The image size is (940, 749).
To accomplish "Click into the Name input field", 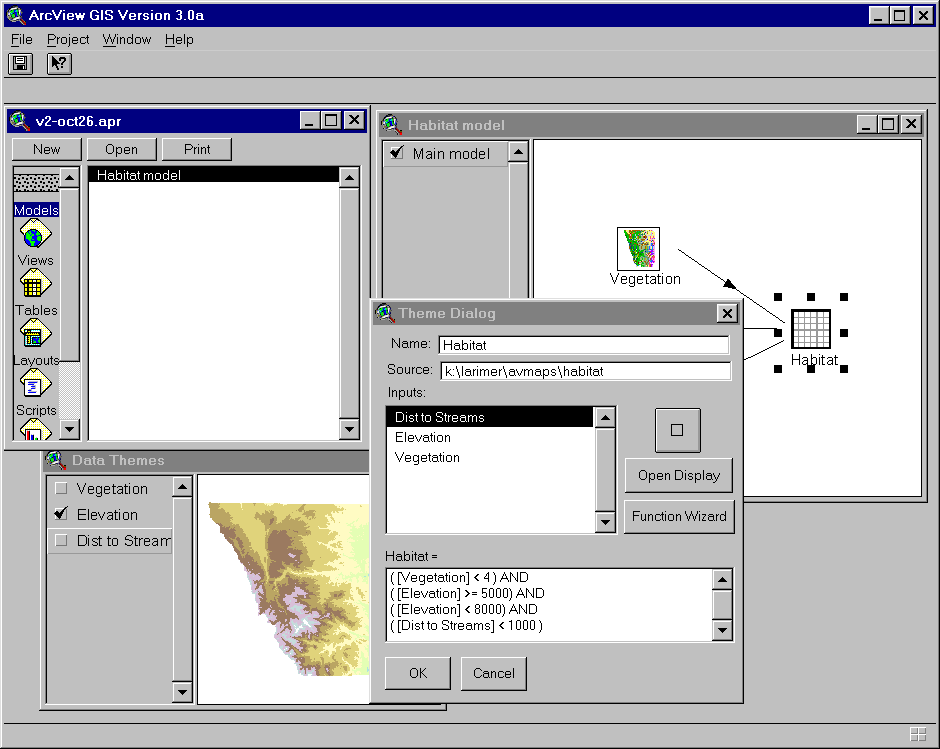I will coord(584,344).
